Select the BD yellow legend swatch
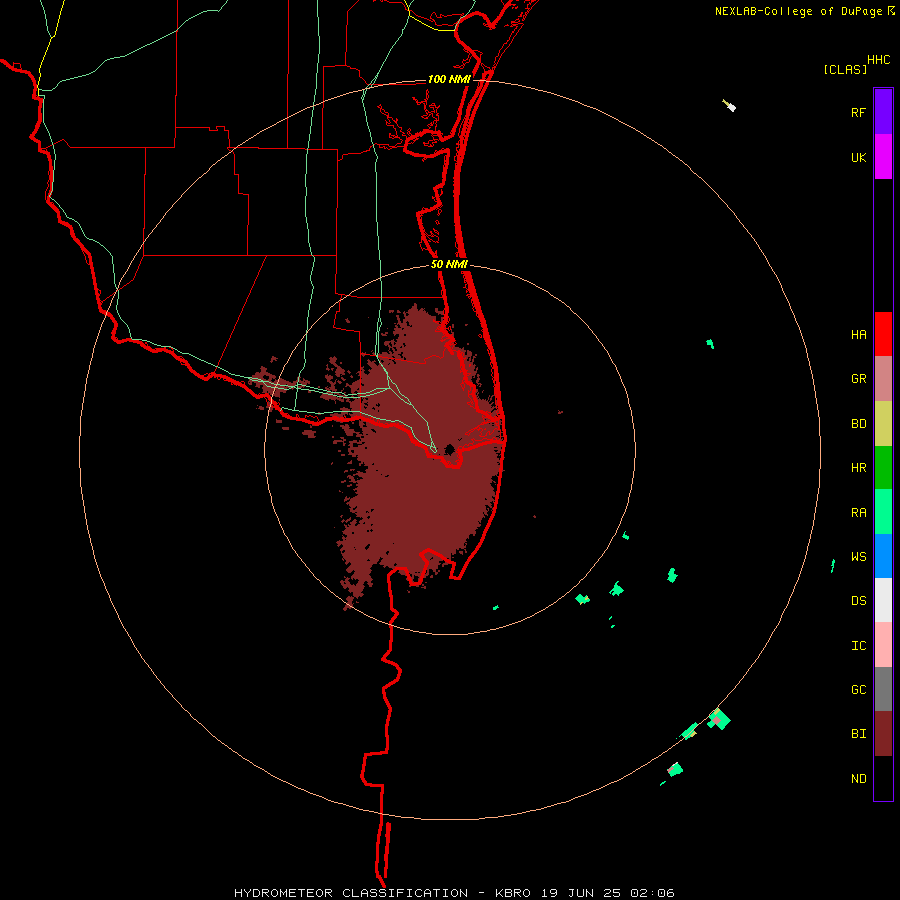This screenshot has width=900, height=900. click(883, 424)
